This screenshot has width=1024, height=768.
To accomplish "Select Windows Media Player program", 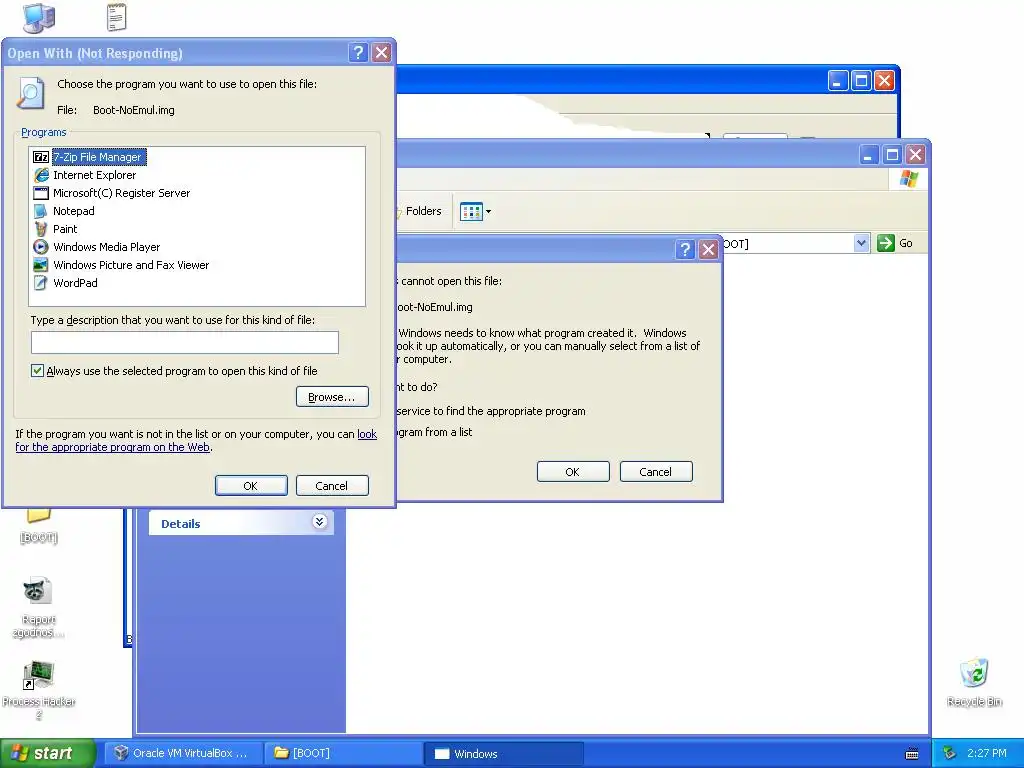I will coord(106,247).
